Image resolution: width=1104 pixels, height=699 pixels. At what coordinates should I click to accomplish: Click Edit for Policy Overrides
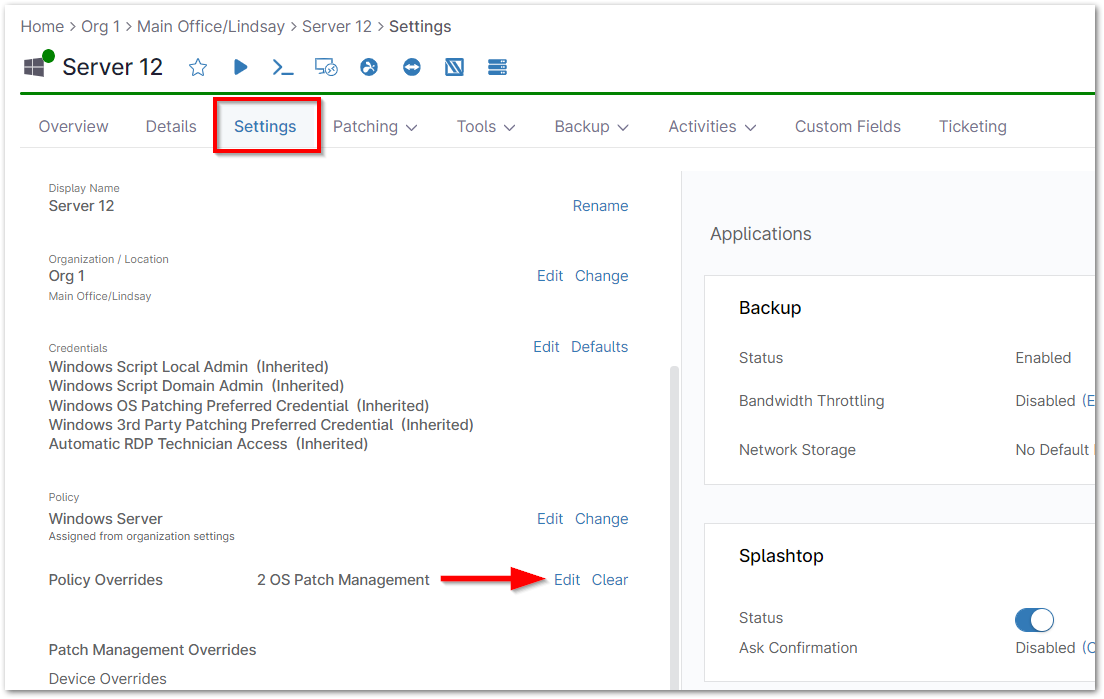pos(567,580)
